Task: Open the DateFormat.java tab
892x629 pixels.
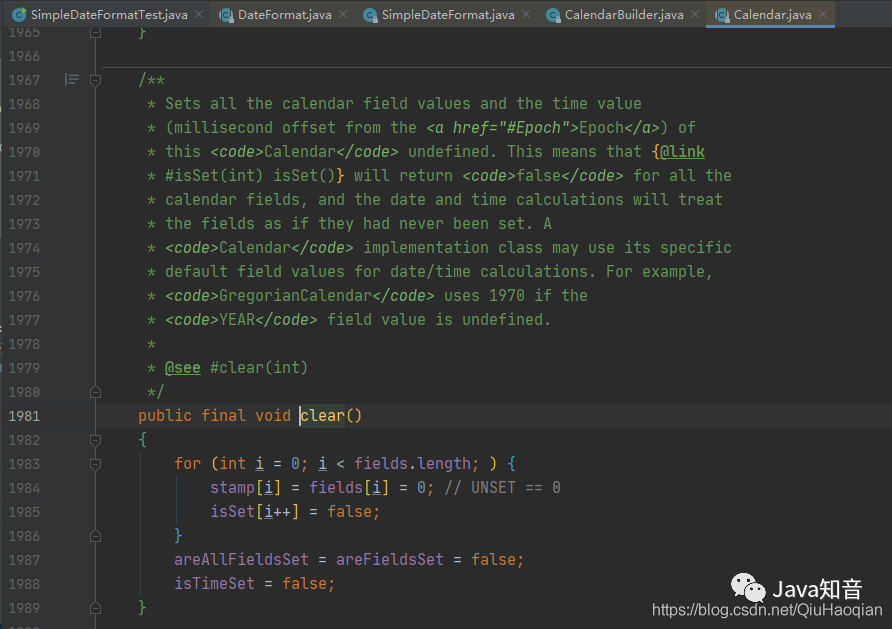Action: click(284, 15)
